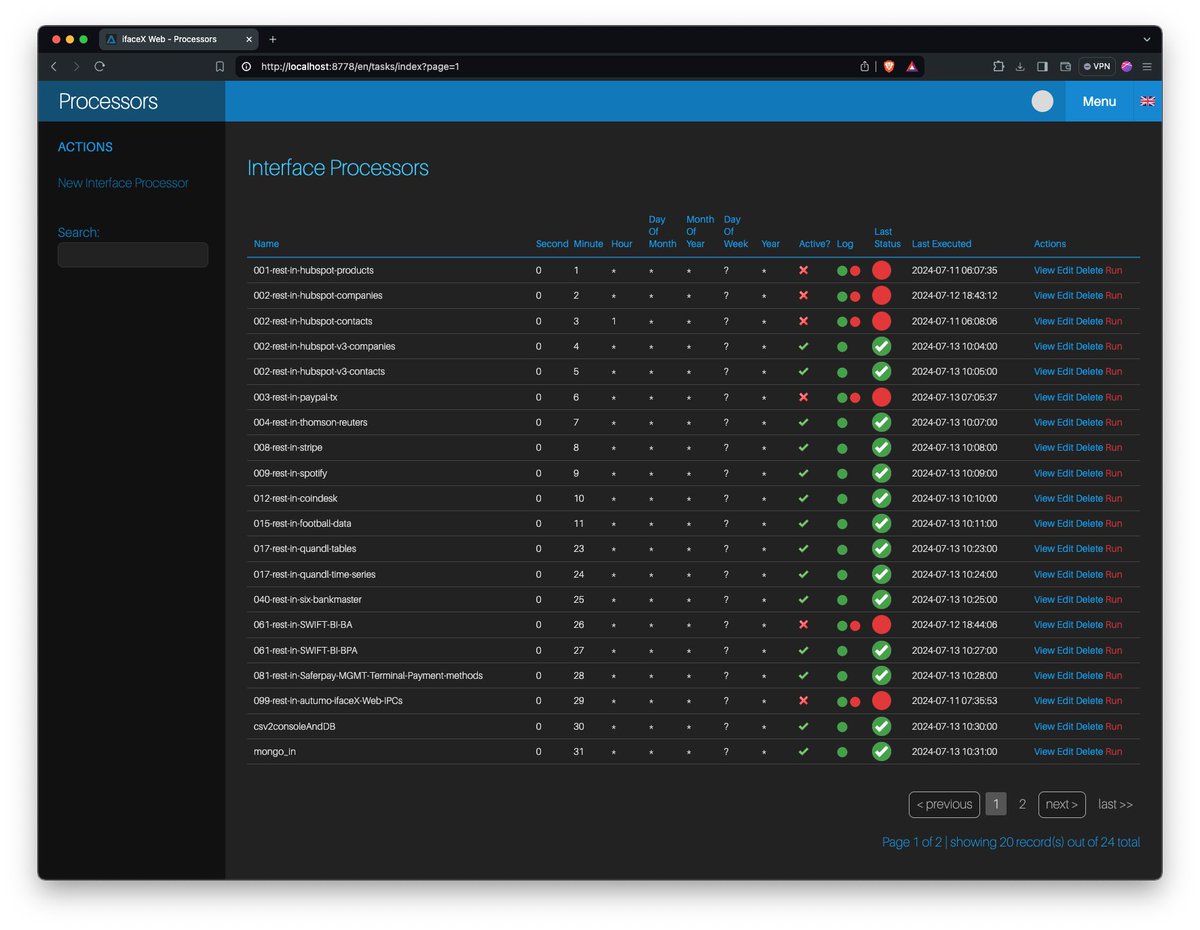This screenshot has height=930, width=1200.
Task: Toggle red X active for 099-rest-in-autumo-ifaceX-Web-IPCs
Action: (x=803, y=700)
